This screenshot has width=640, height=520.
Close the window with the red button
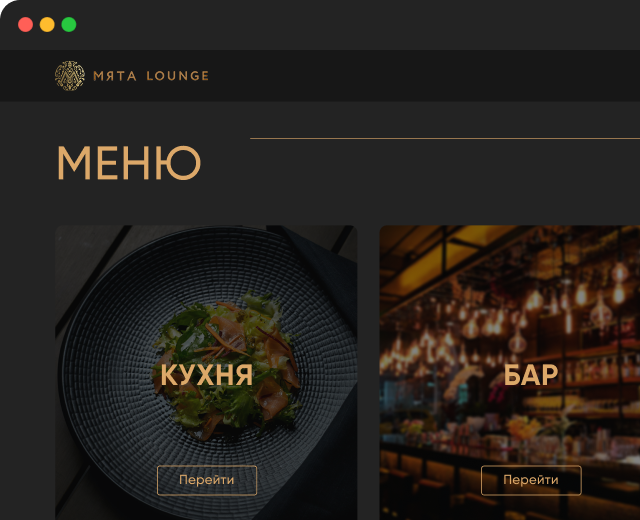(25, 24)
